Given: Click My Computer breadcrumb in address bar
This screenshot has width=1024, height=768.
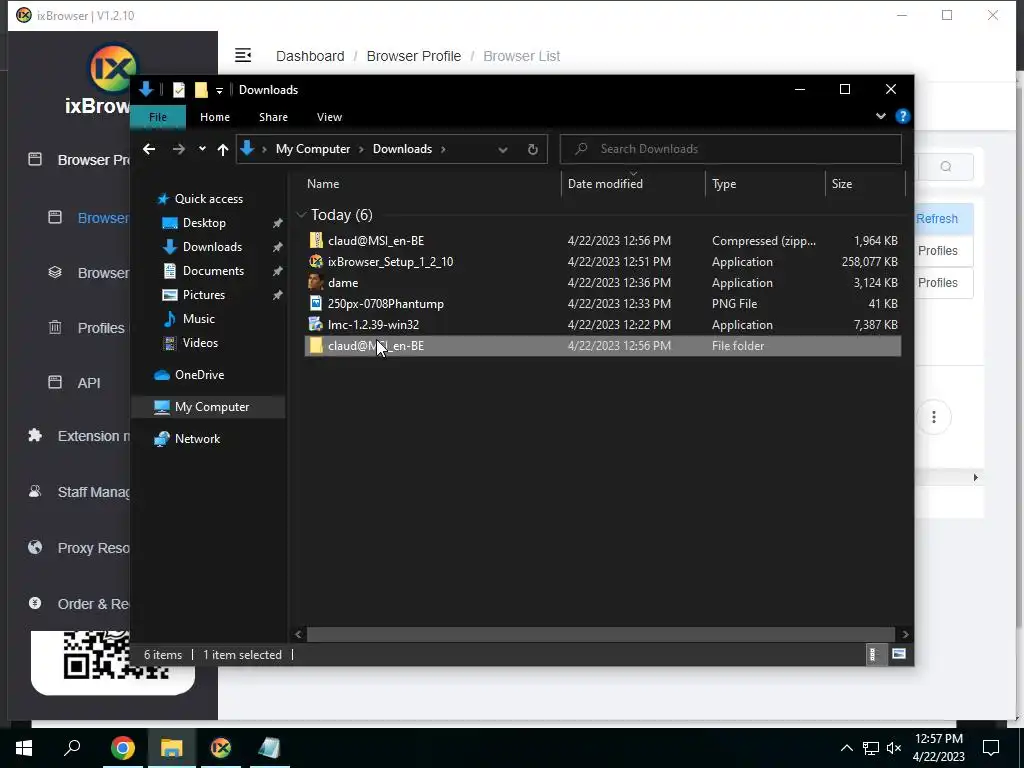Looking at the screenshot, I should (x=313, y=149).
